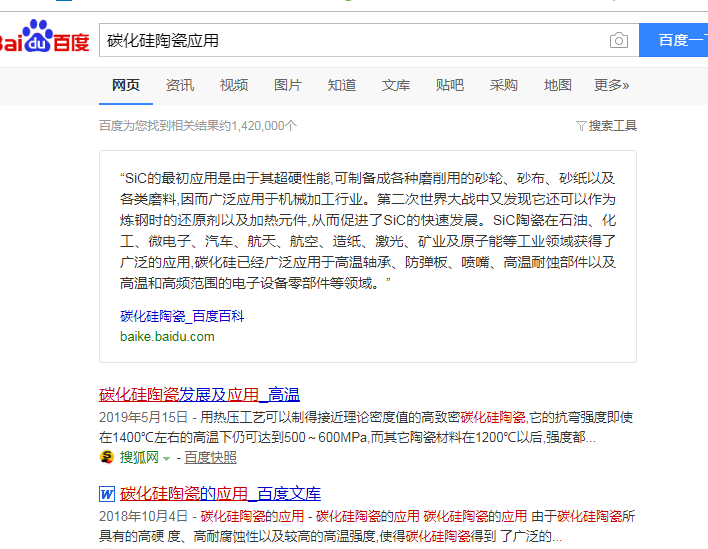The height and width of the screenshot is (549, 708).
Task: Open the 视频 tab
Action: click(x=234, y=85)
